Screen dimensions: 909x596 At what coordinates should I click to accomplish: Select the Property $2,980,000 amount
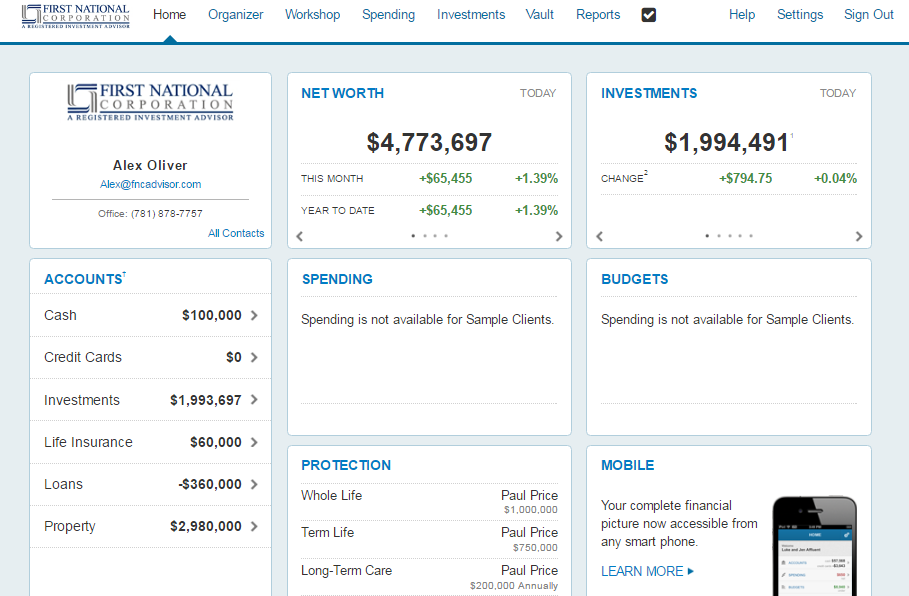tap(206, 526)
